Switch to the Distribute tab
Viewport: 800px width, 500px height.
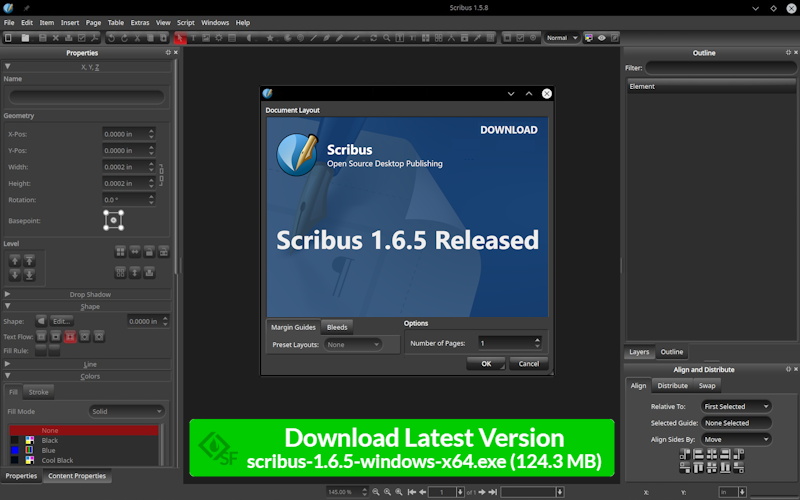click(672, 385)
